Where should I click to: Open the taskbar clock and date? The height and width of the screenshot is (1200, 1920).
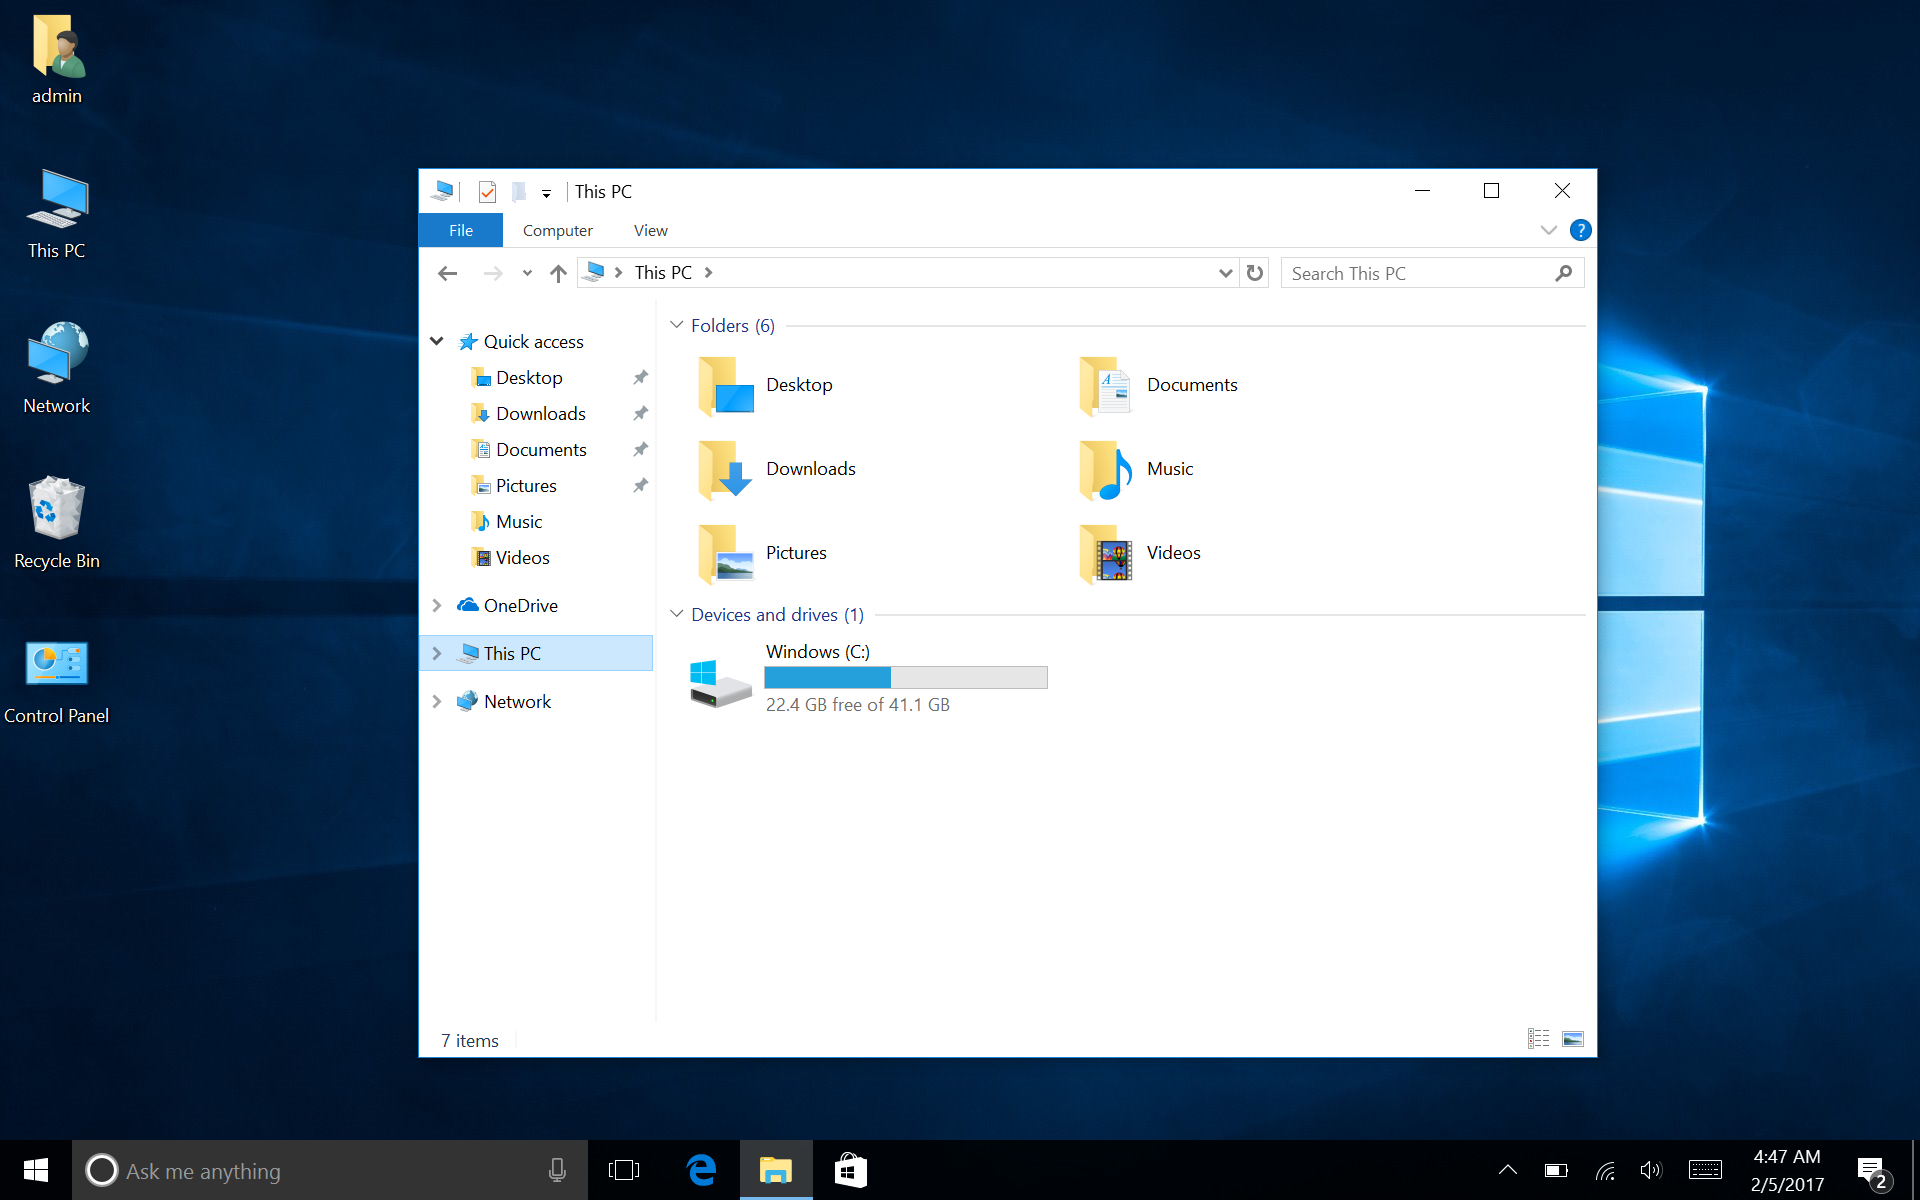pos(1787,1170)
